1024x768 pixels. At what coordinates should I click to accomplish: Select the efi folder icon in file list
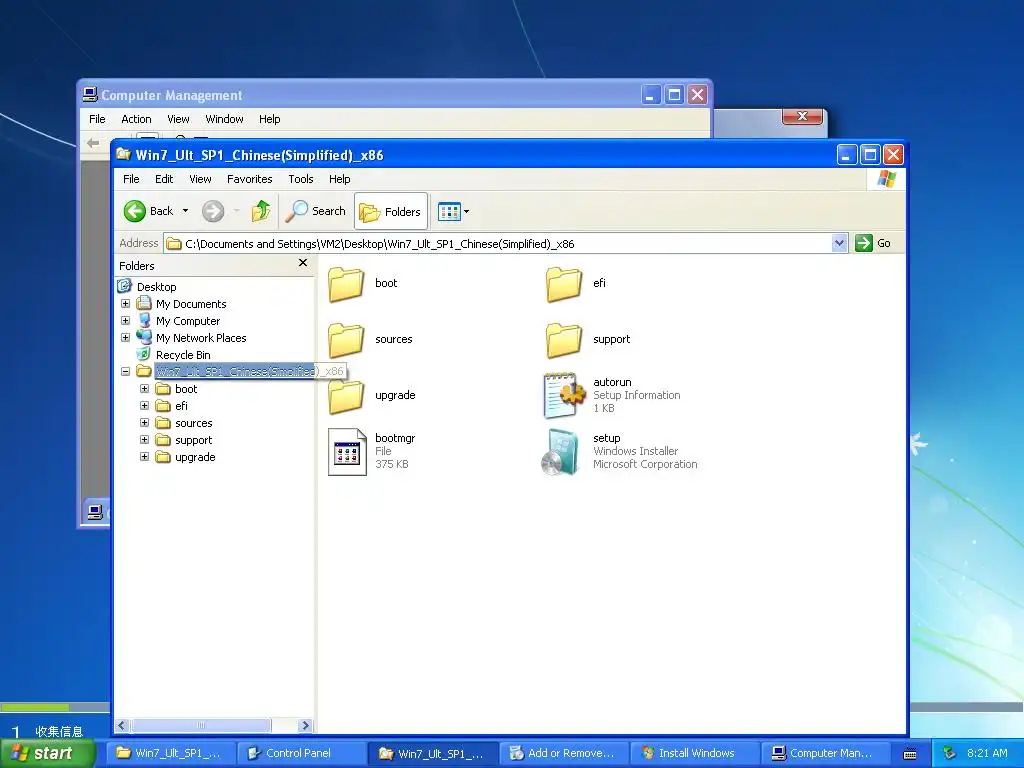pyautogui.click(x=564, y=284)
